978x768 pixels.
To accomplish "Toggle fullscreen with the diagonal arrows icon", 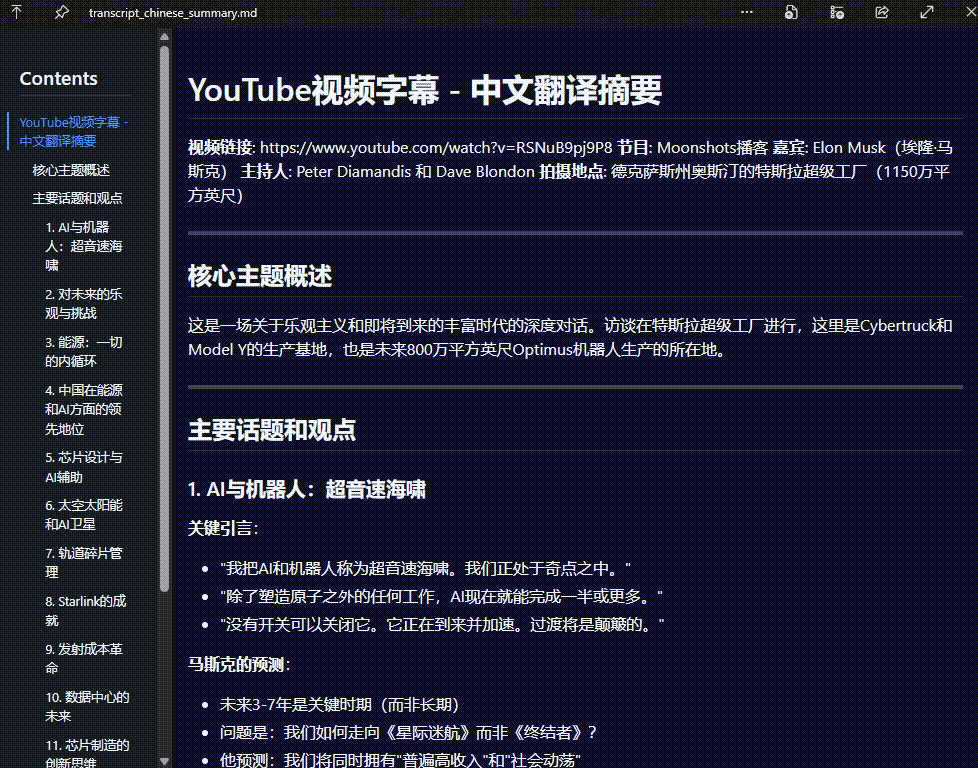I will 926,12.
